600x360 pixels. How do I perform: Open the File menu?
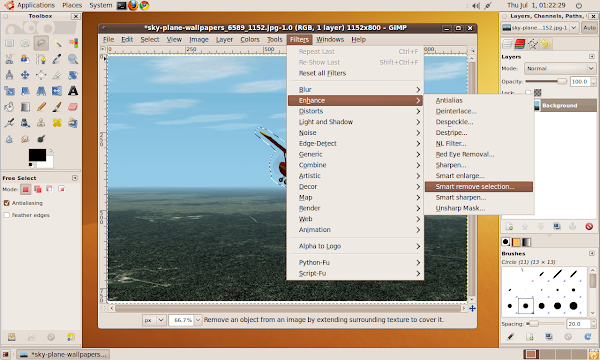click(x=108, y=39)
